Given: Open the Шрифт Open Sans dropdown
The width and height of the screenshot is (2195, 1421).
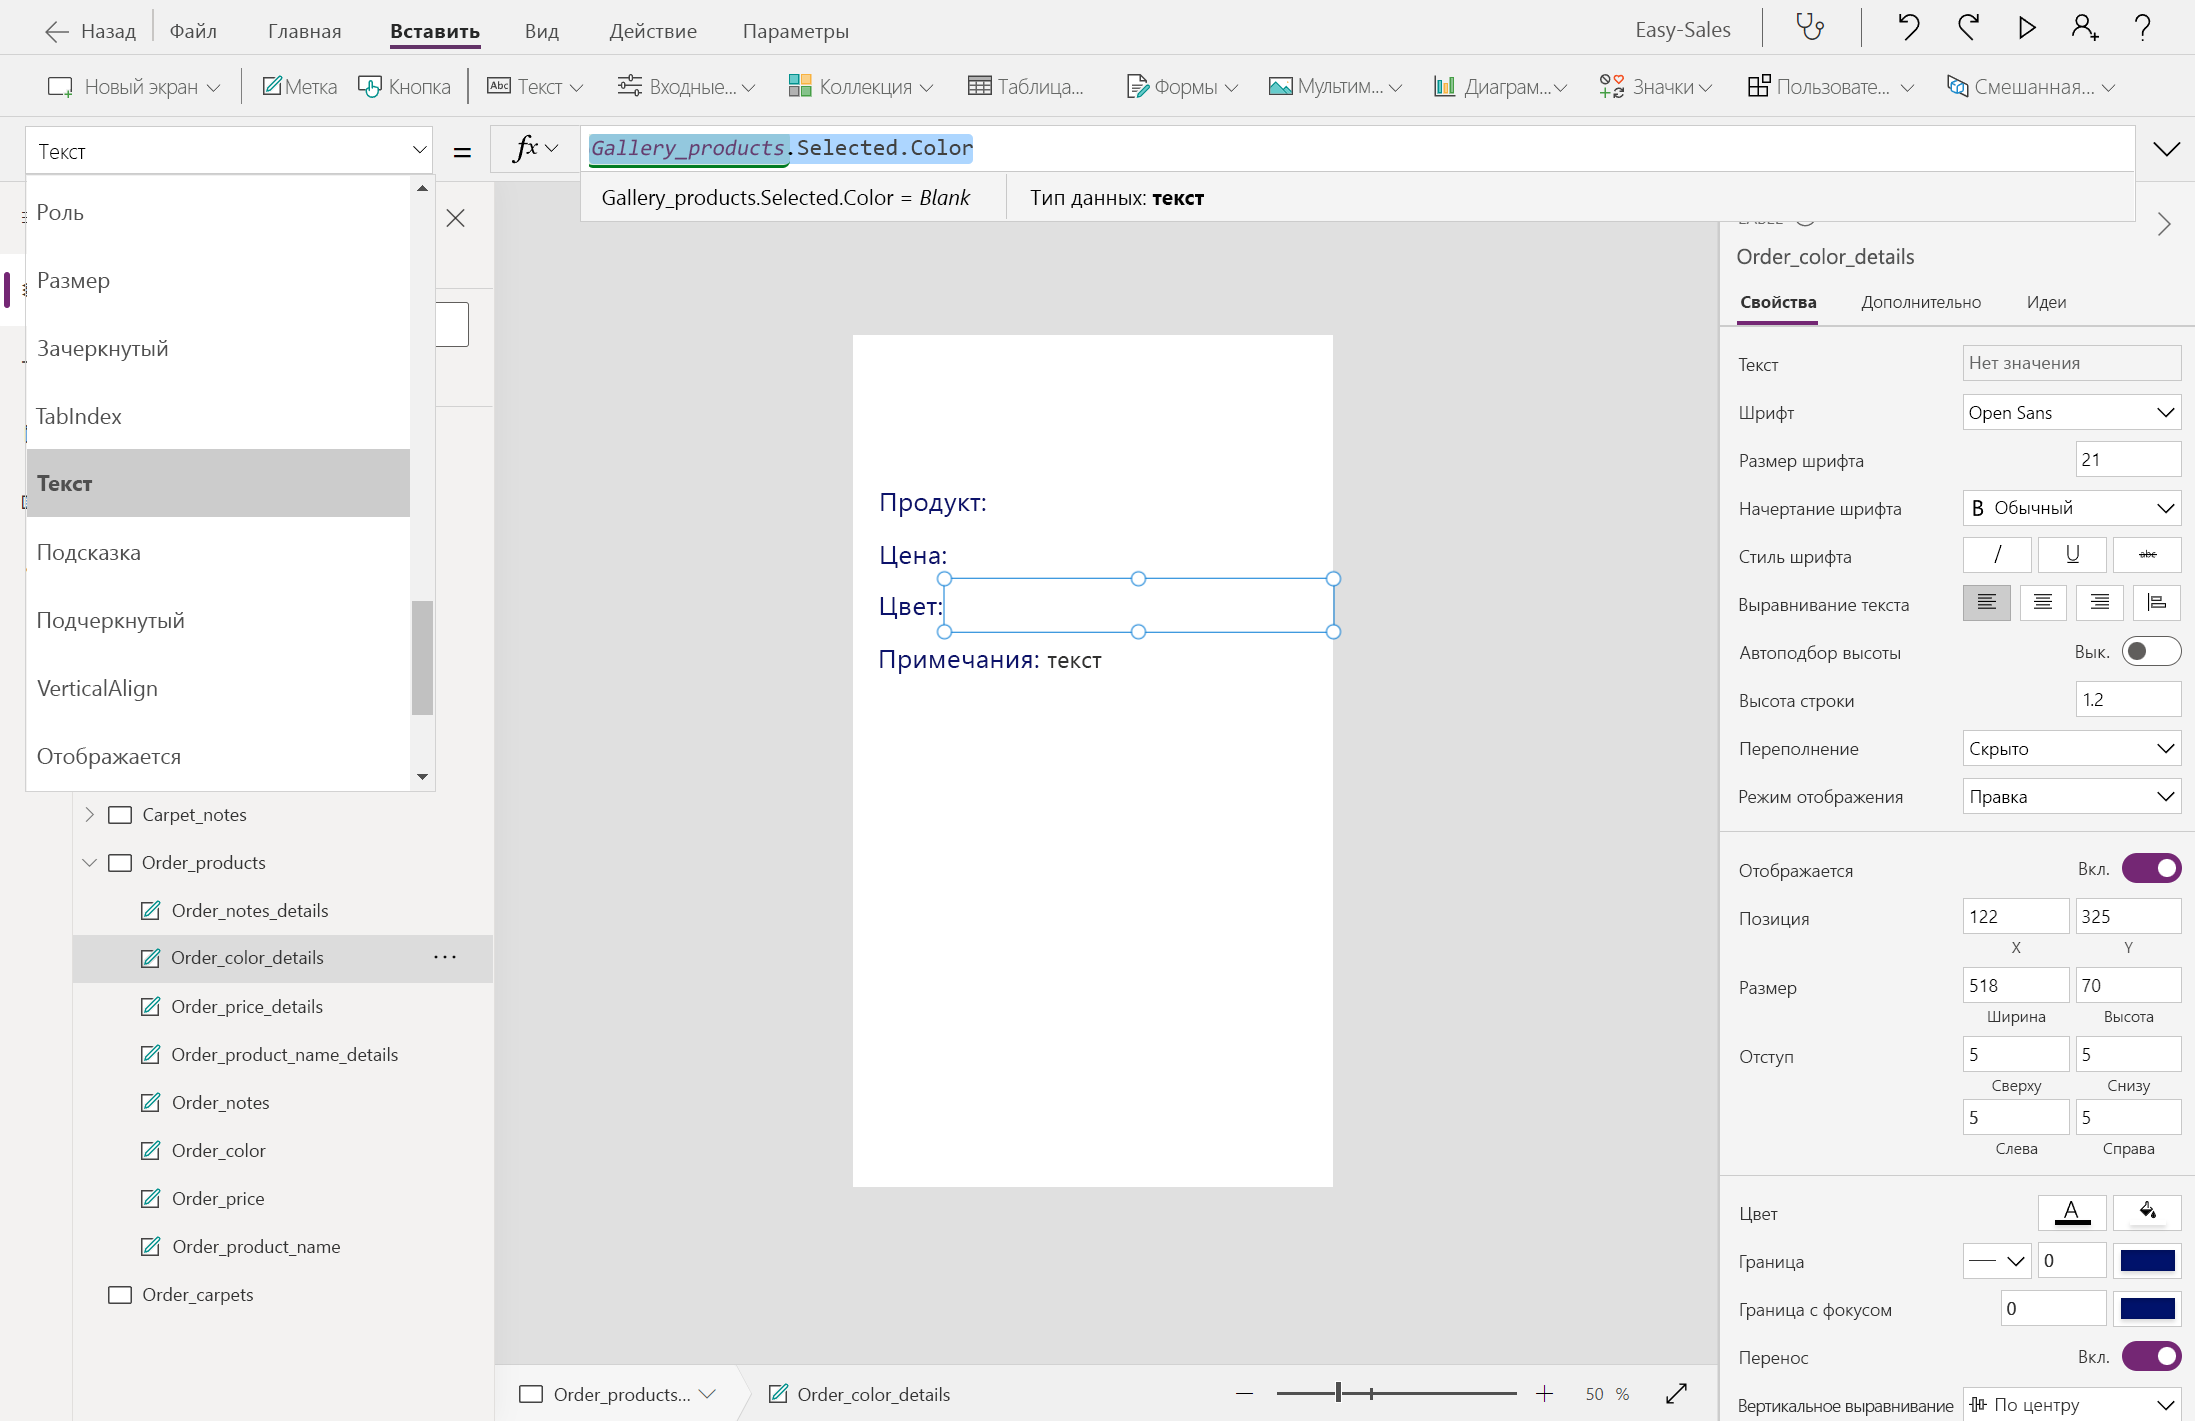Looking at the screenshot, I should [x=2071, y=413].
